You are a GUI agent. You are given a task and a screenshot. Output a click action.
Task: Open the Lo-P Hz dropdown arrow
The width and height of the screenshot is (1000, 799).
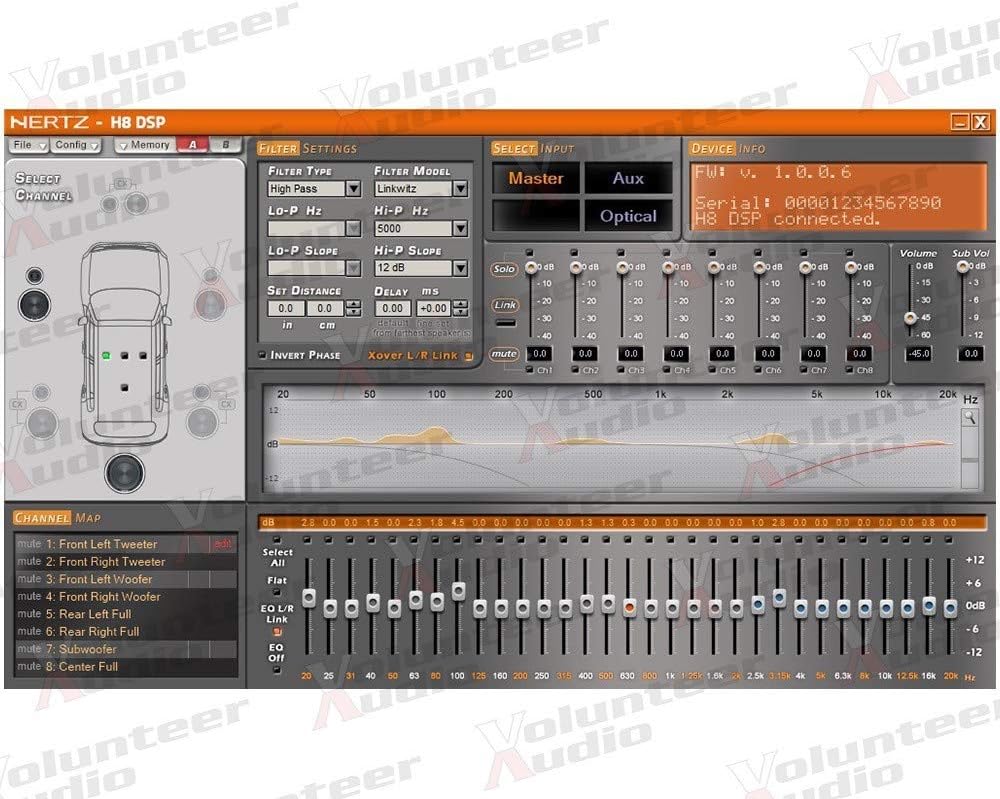353,228
